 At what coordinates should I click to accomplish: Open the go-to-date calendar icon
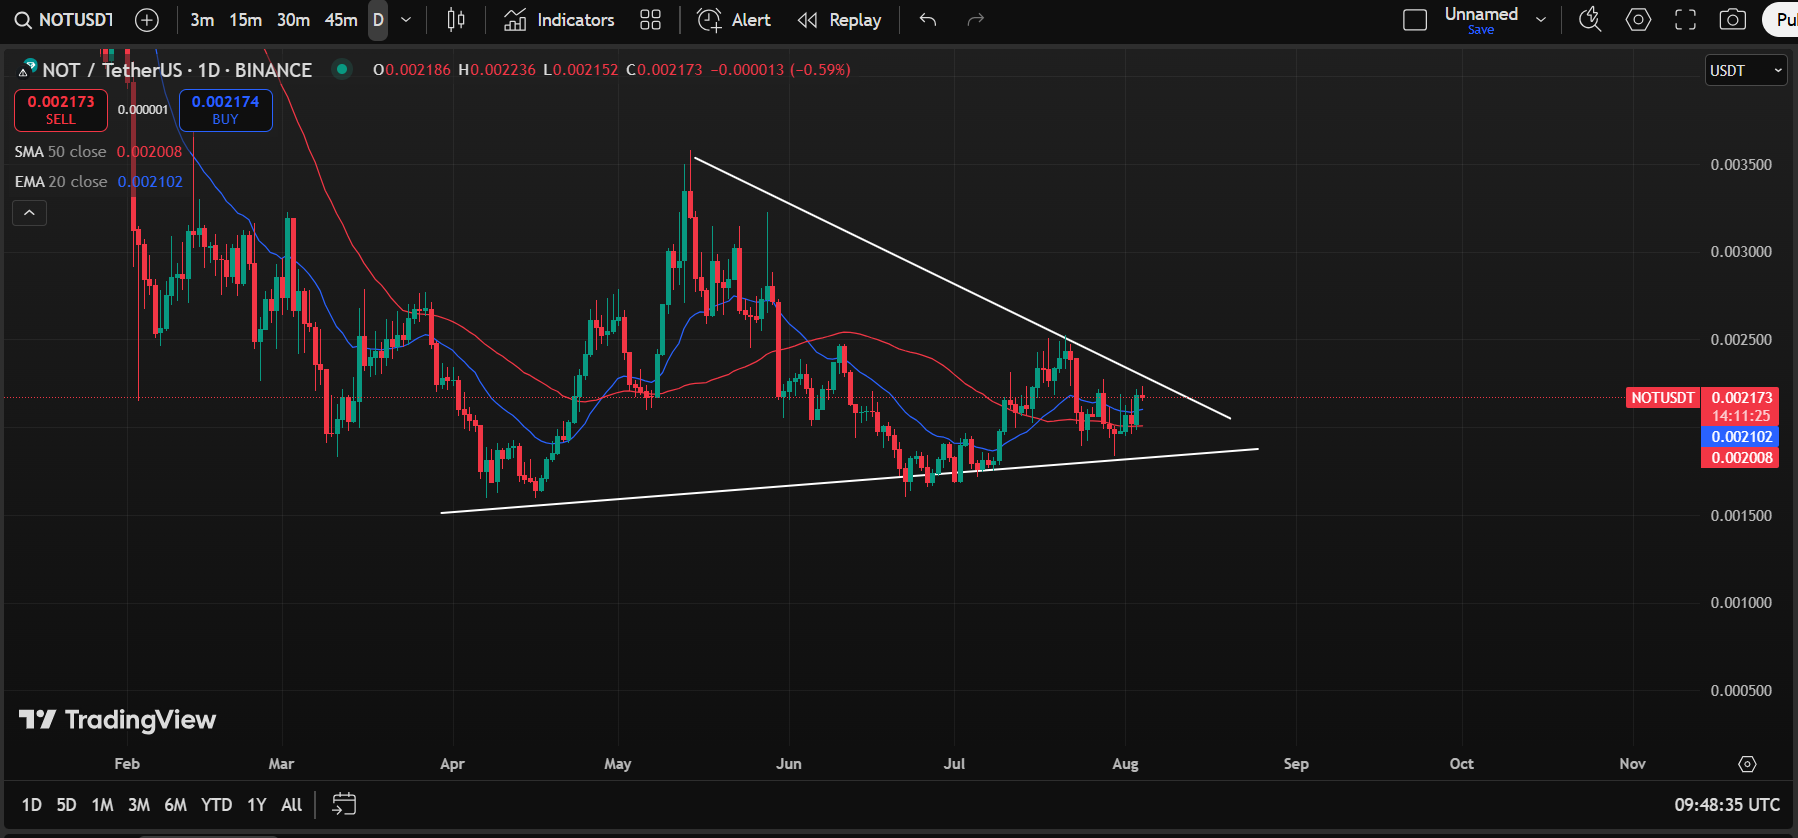tap(344, 804)
